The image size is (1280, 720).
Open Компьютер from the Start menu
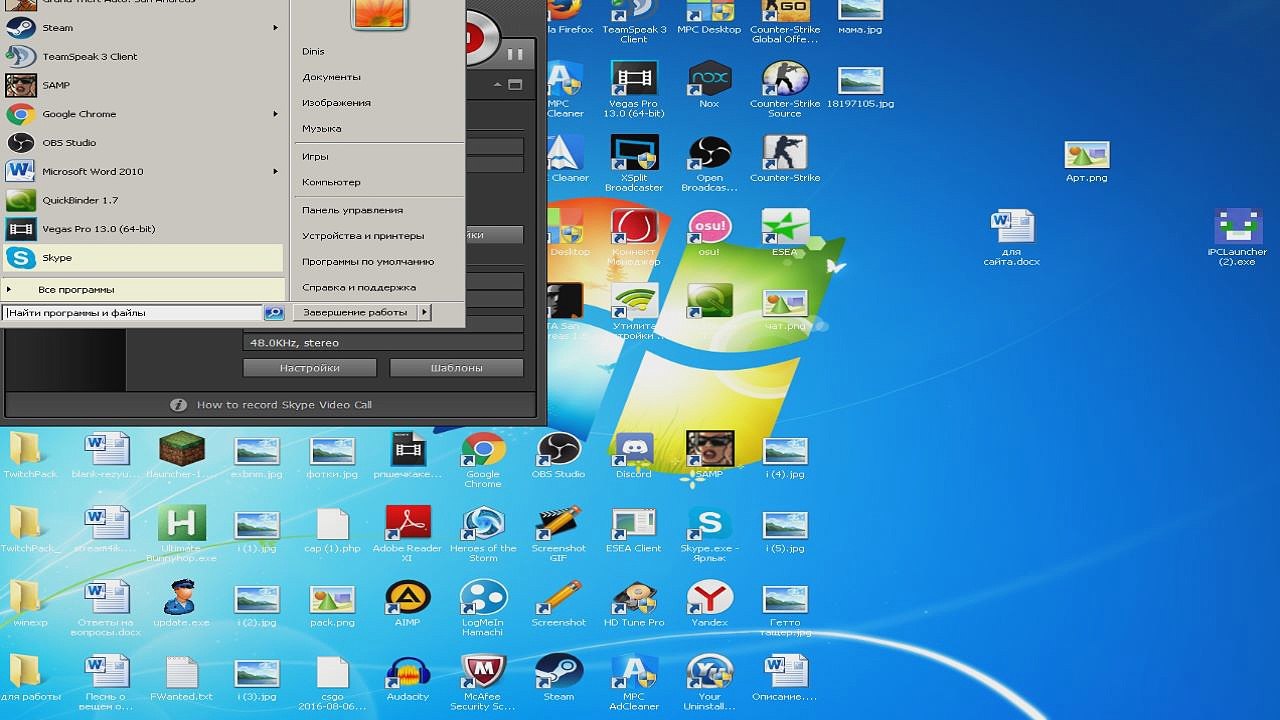(331, 183)
